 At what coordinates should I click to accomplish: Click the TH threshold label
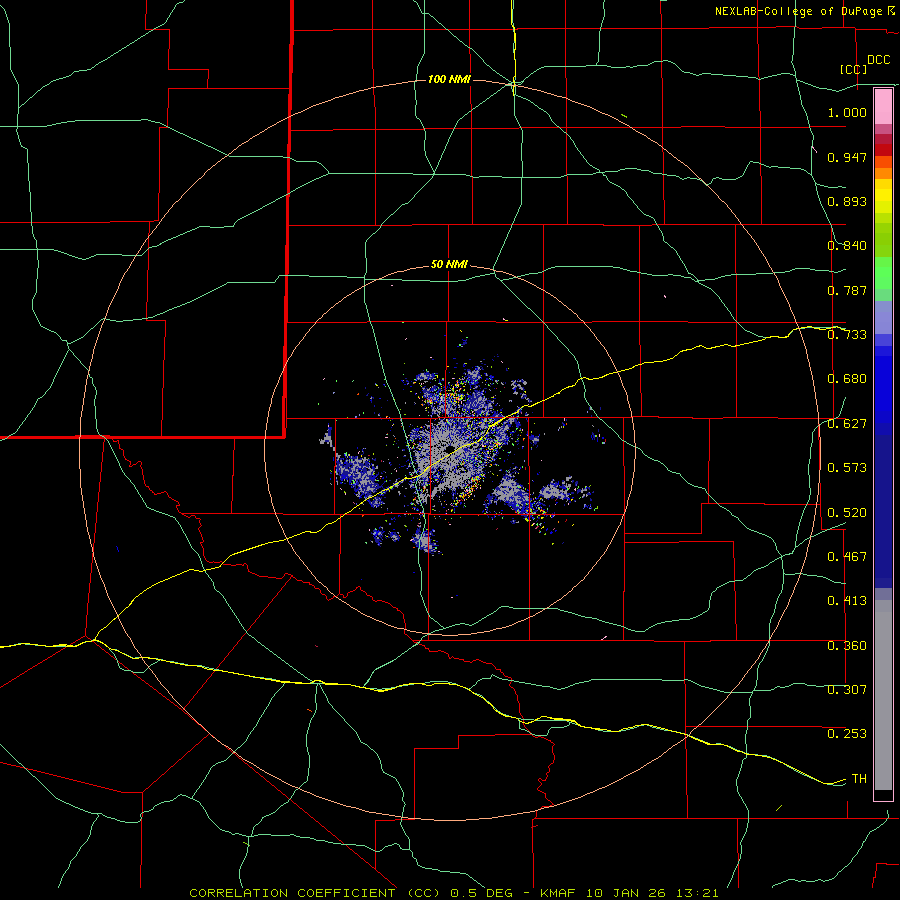(x=859, y=779)
